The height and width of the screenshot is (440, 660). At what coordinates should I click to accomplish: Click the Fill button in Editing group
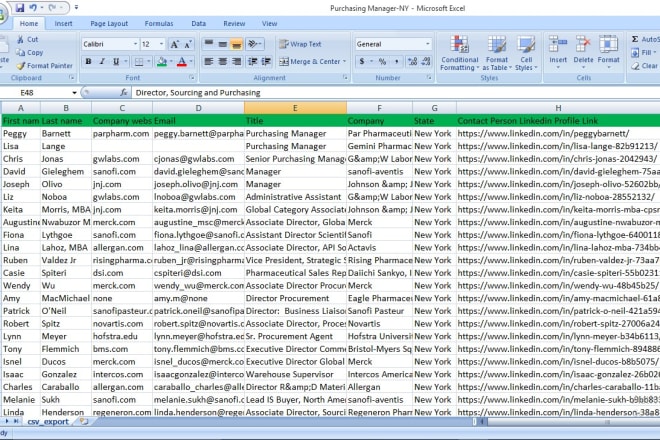point(644,53)
